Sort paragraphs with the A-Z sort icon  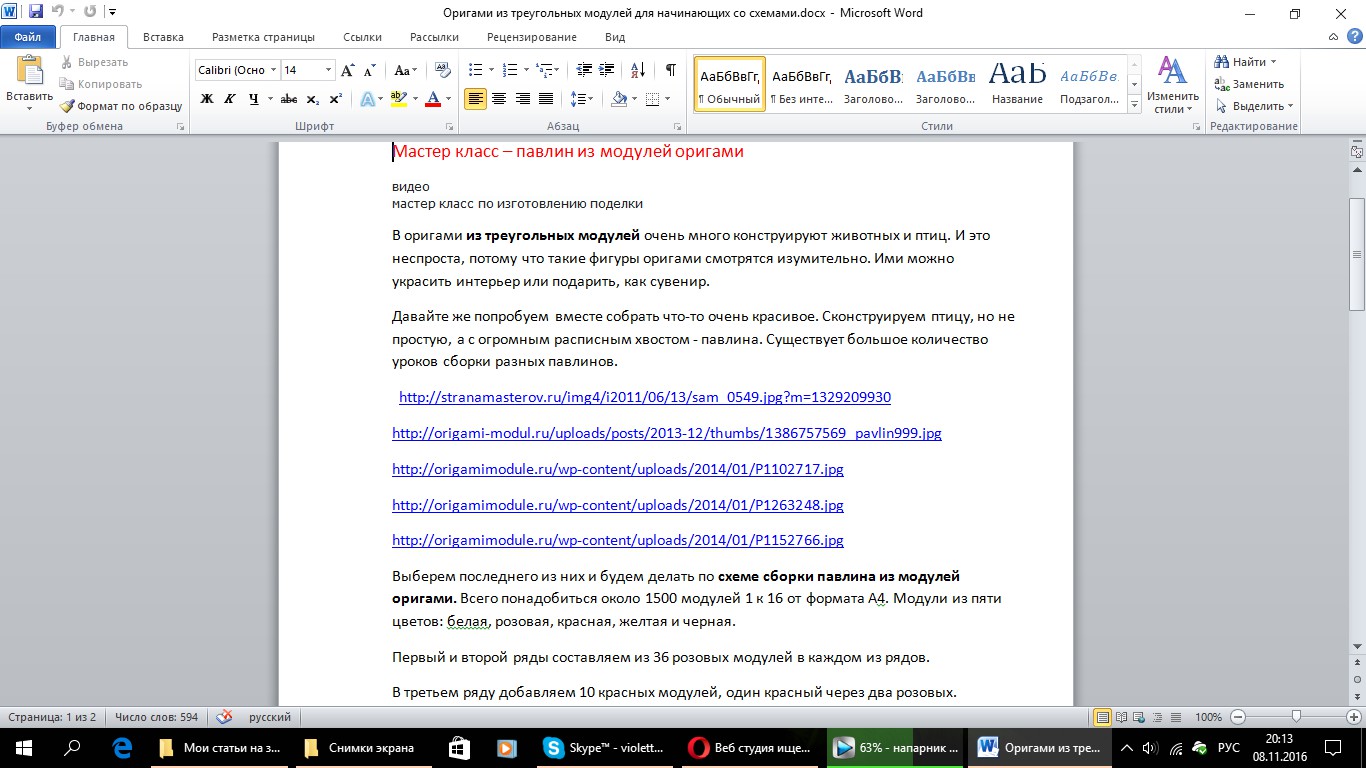pos(637,70)
